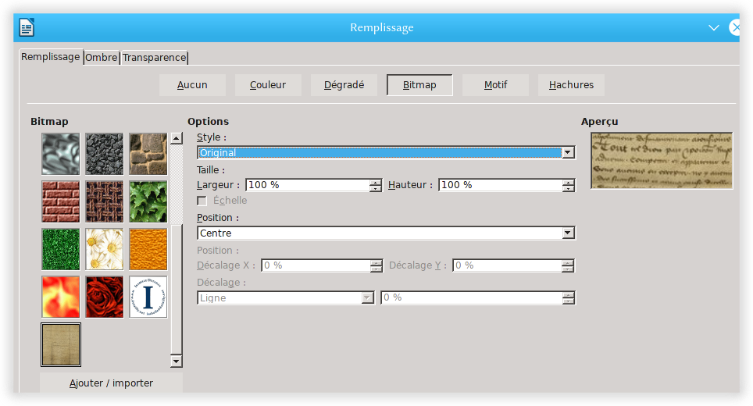Image resolution: width=753 pixels, height=406 pixels.
Task: Click the Ajouter / importer button
Action: pos(111,383)
